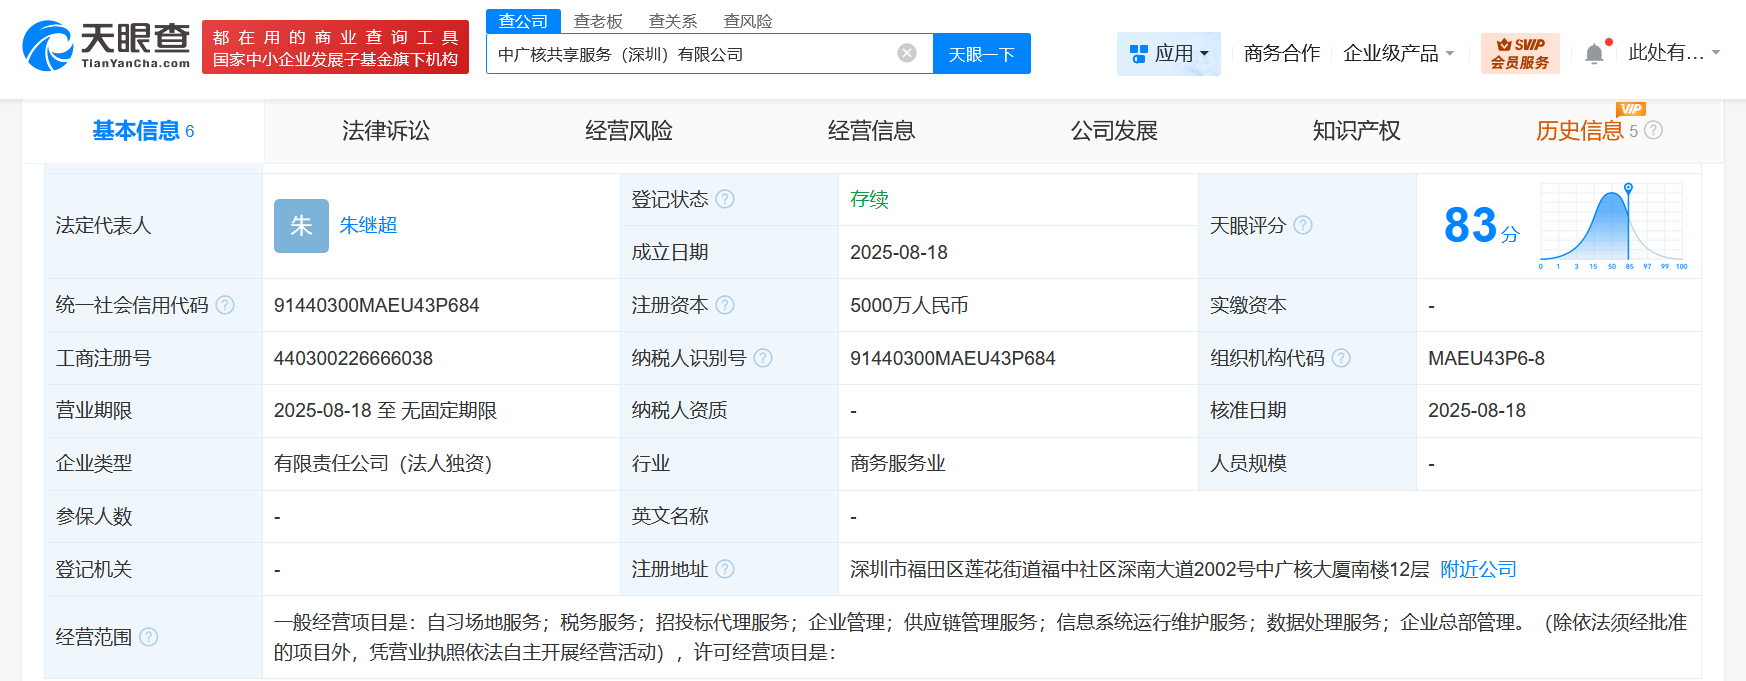Show help for 纳税人识别号 question icon
1746x681 pixels.
pos(763,358)
